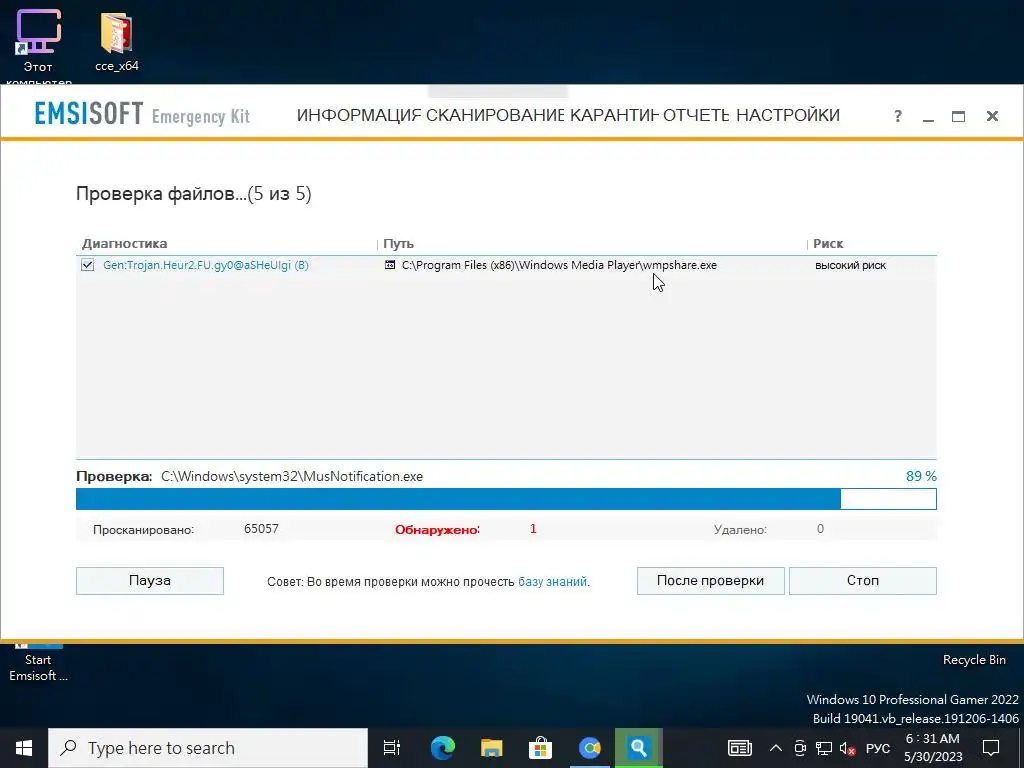Switch to the СКАНИРОВАНИЕ tab
Viewport: 1024px width, 768px height.
(495, 116)
